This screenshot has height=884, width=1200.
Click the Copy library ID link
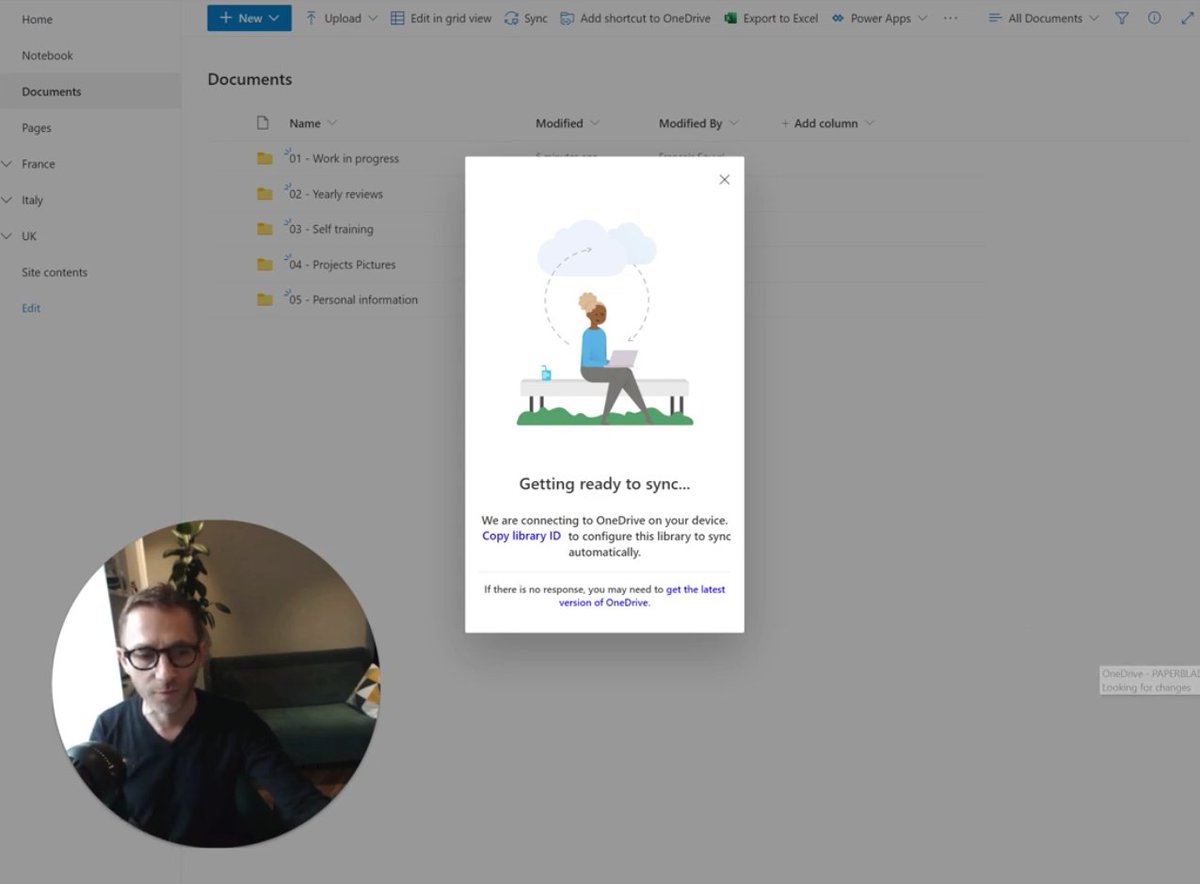click(x=520, y=535)
